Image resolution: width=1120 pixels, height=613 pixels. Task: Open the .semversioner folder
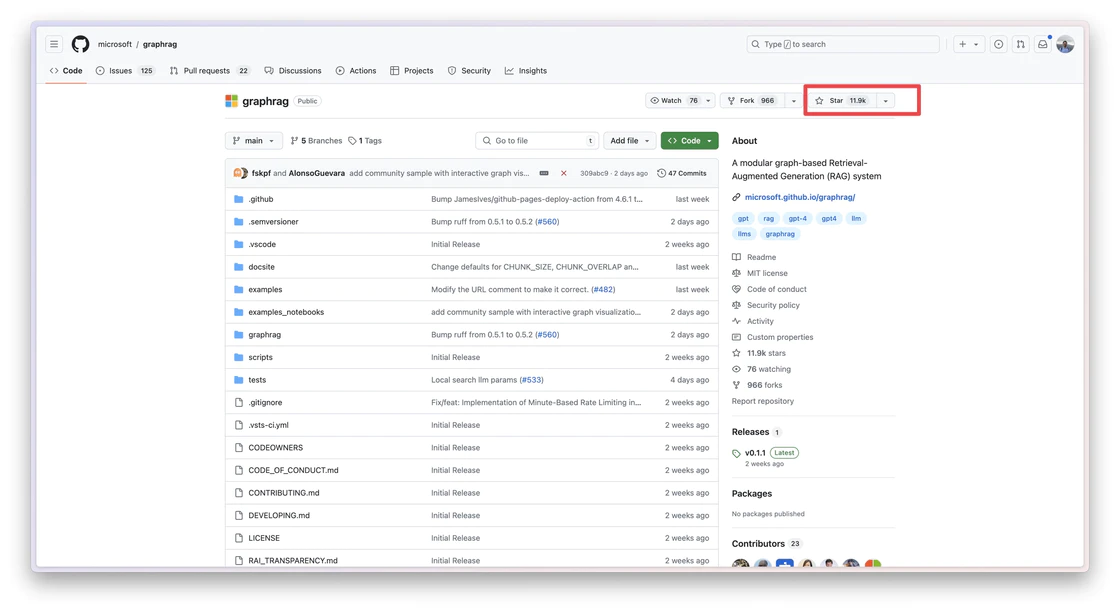click(x=274, y=221)
